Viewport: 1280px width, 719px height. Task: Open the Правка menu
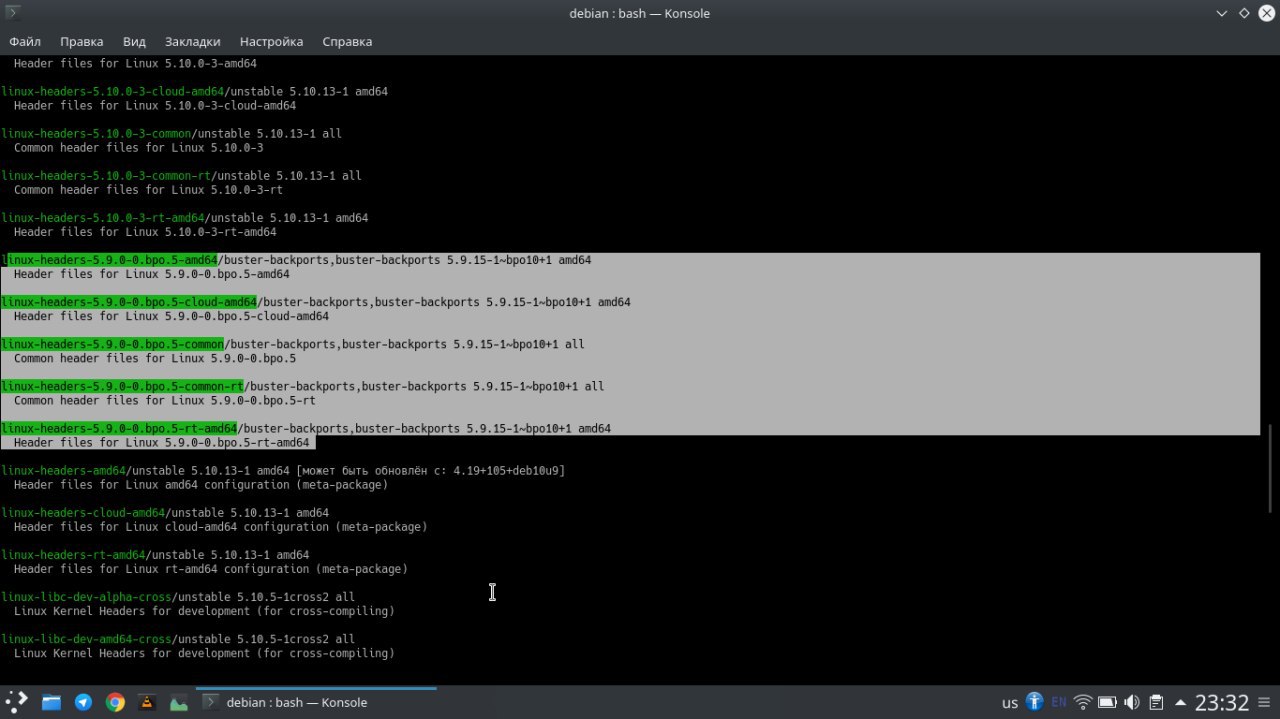[81, 41]
